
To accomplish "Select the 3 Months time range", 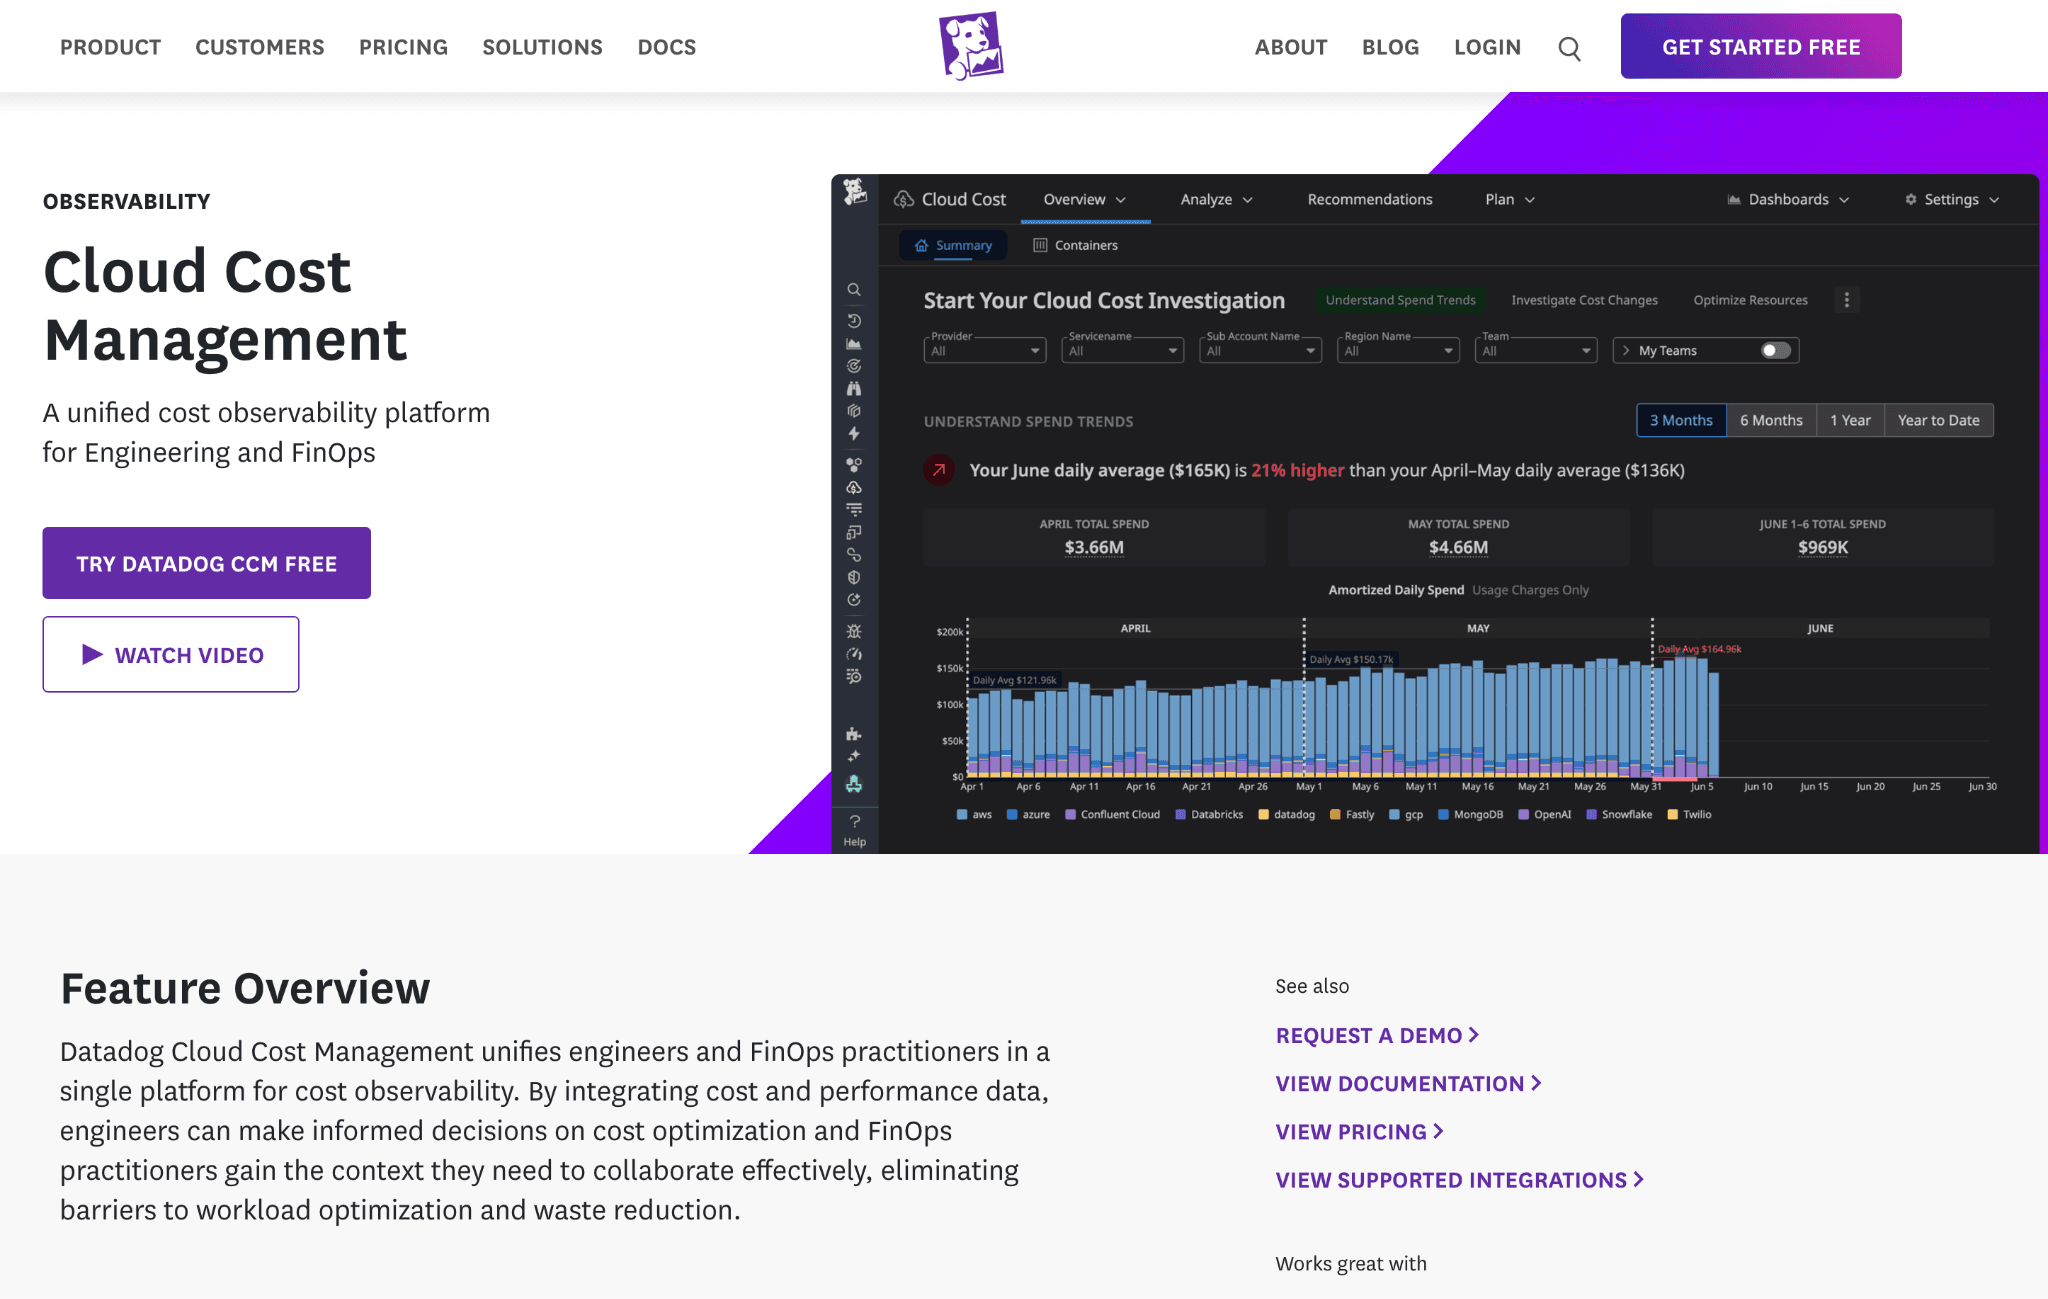I will 1681,421.
